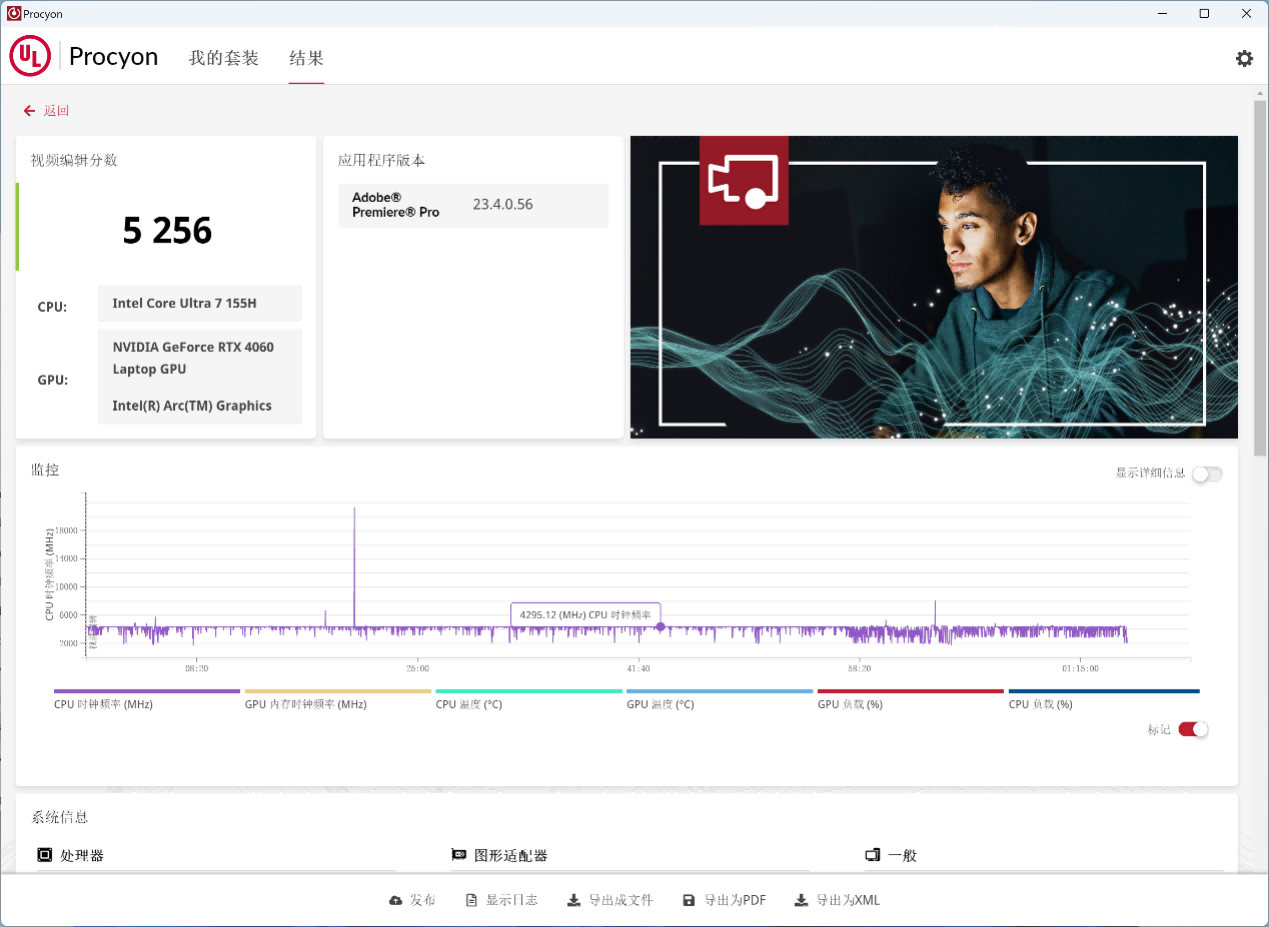Select the 结果 tab
1269x927 pixels.
pyautogui.click(x=306, y=58)
